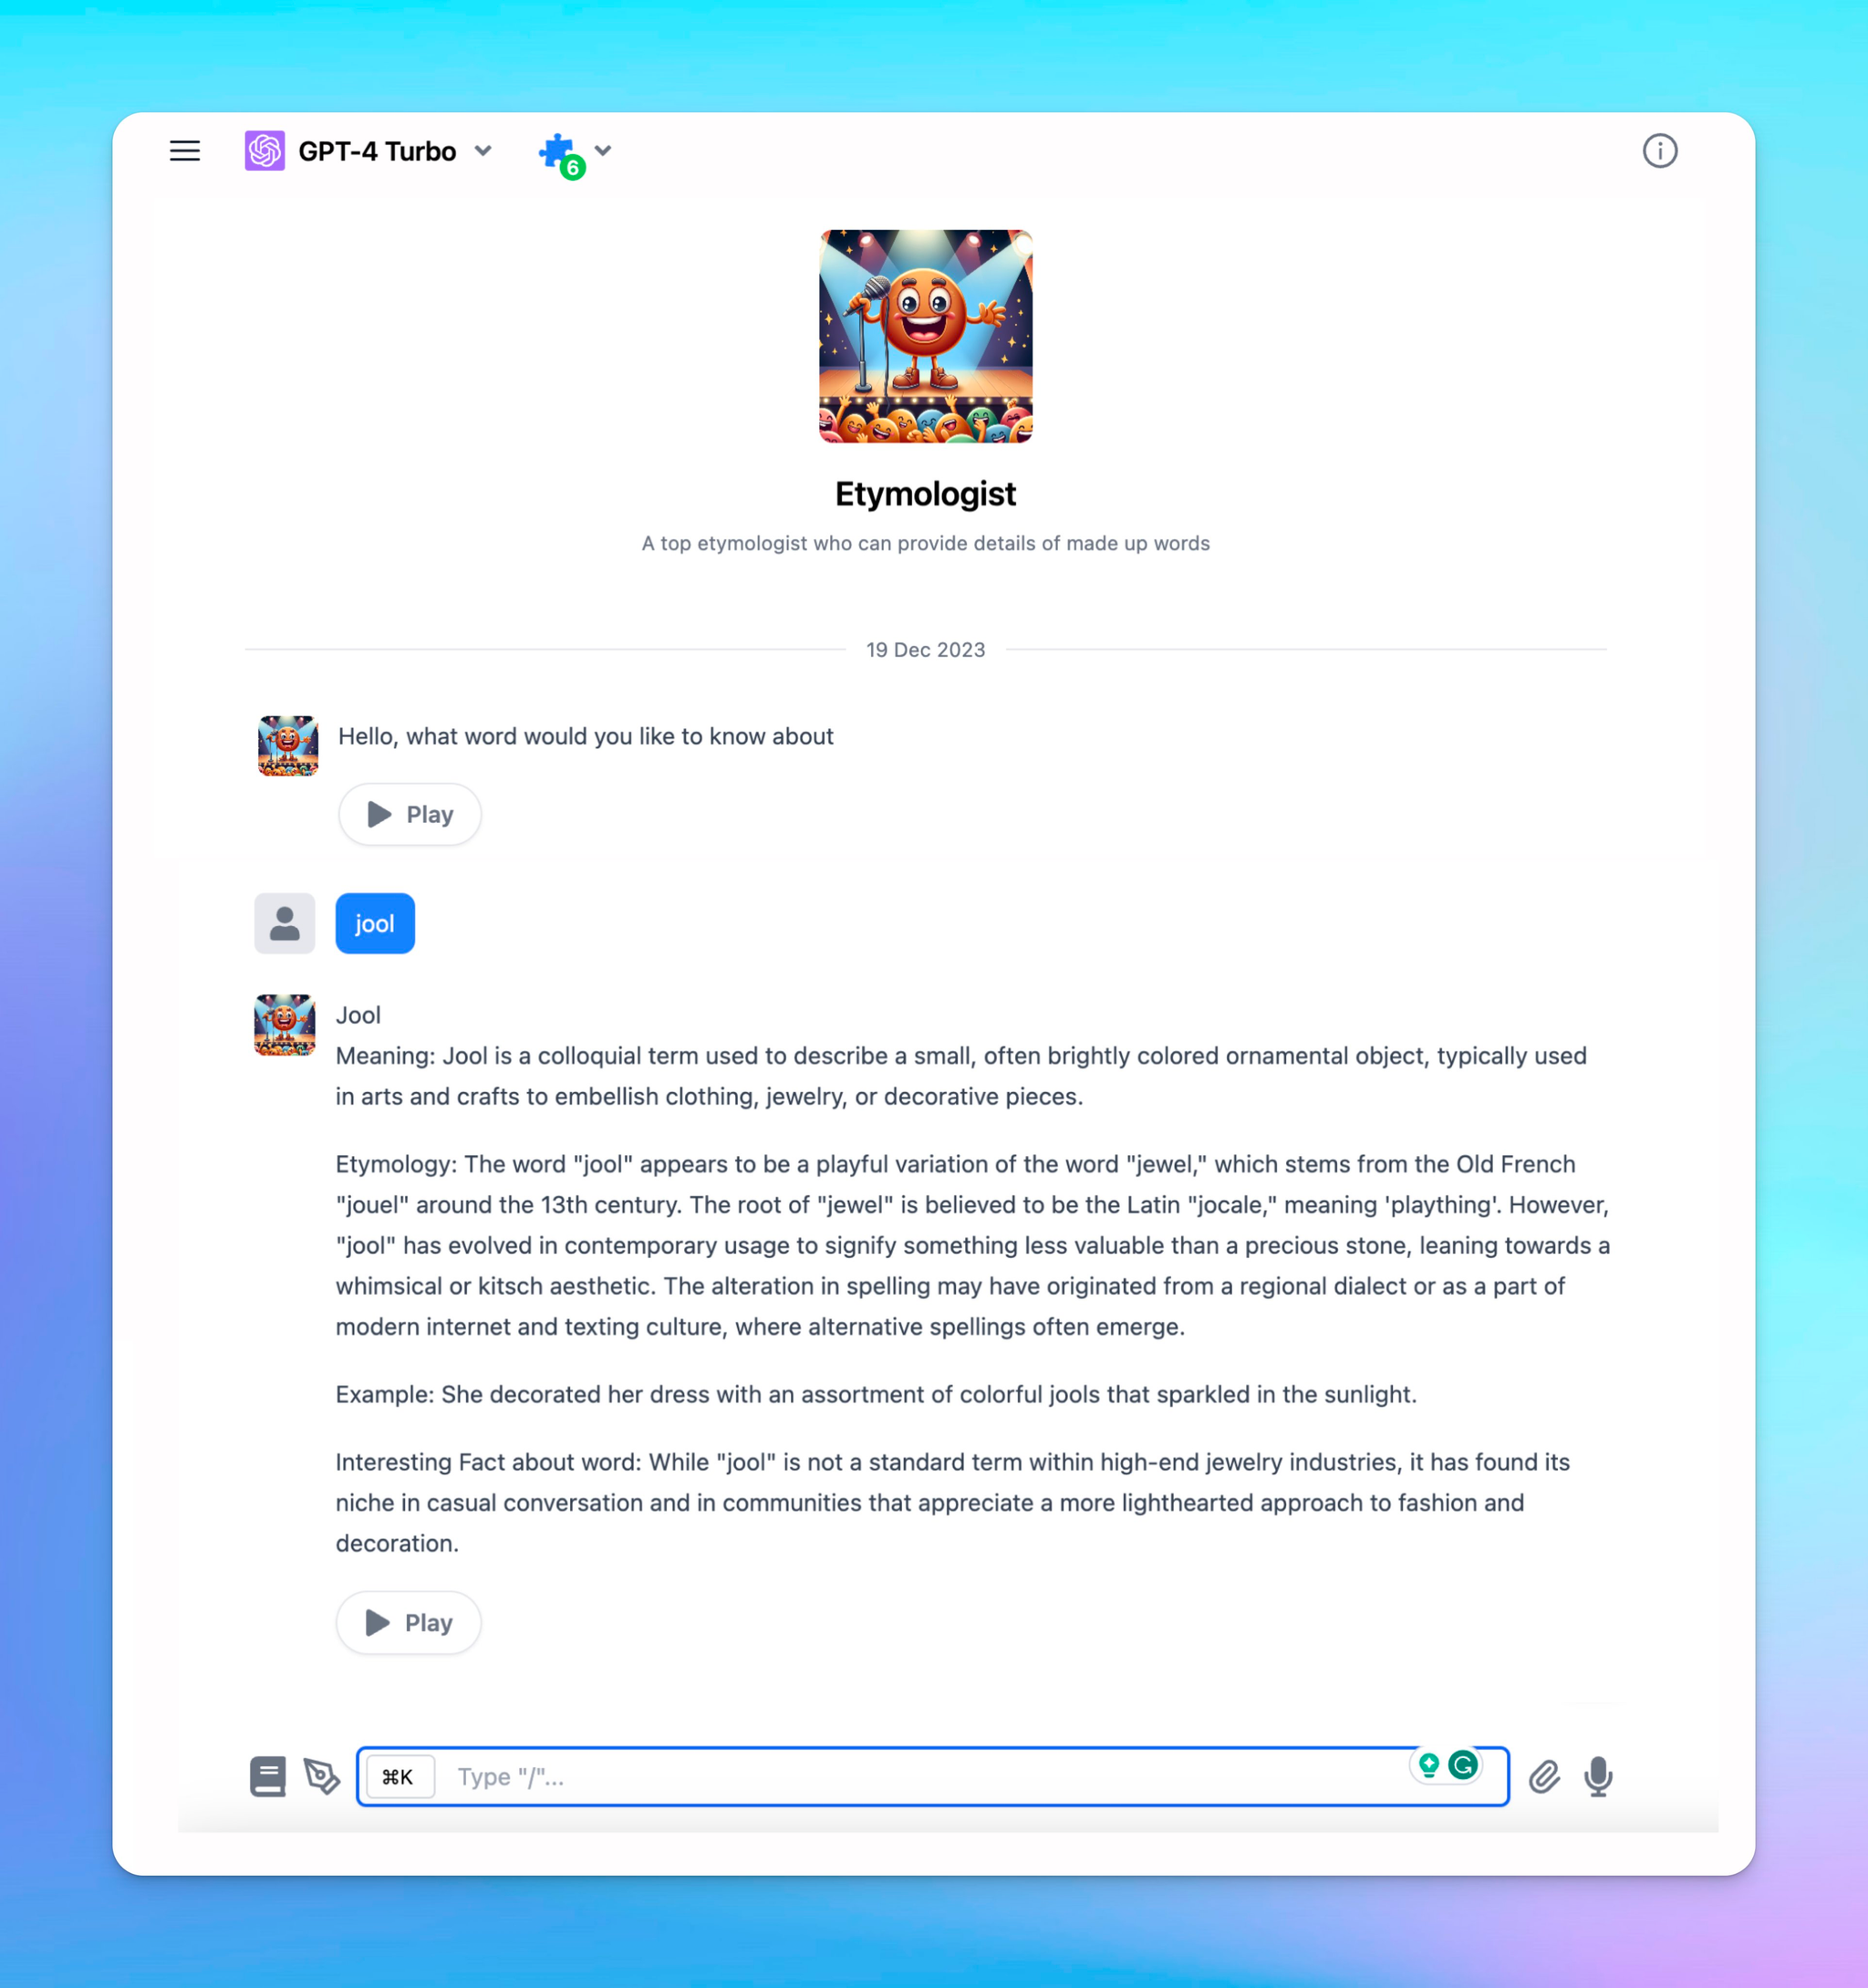Open the conversation info panel
The image size is (1868, 1988).
[1659, 151]
